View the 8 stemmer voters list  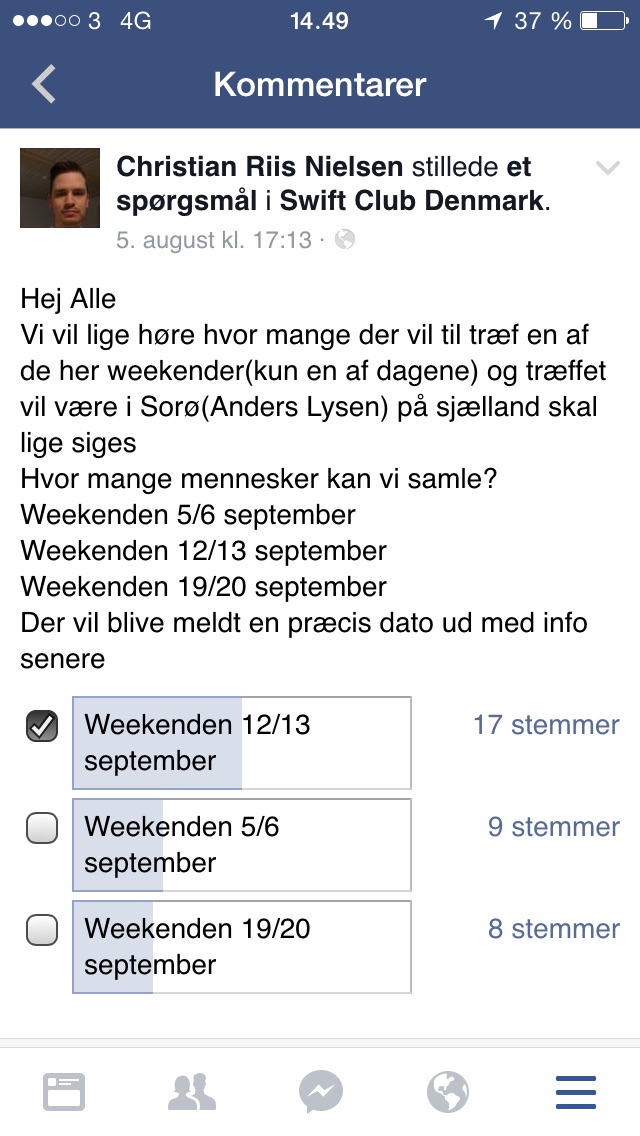pyautogui.click(x=553, y=929)
